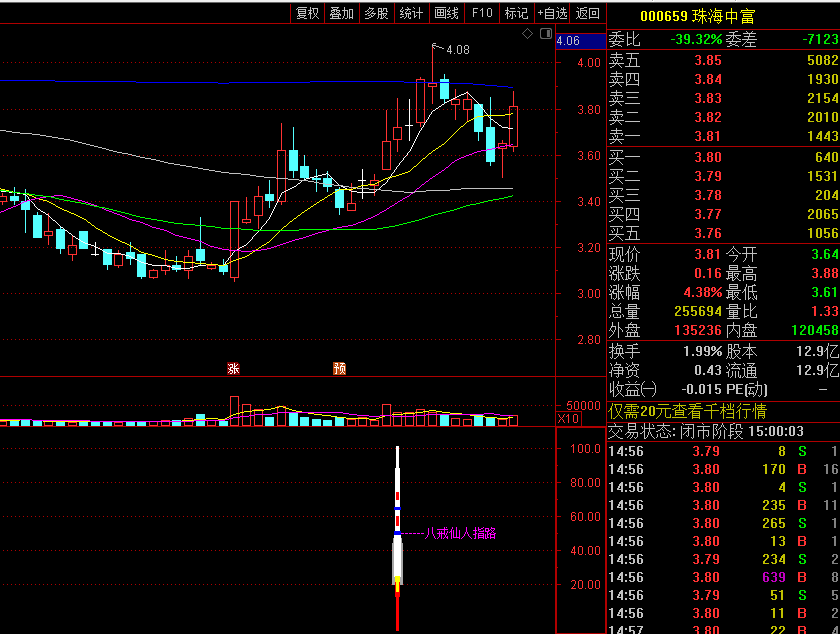Click the 今开 3.64 open price
Viewport: 840px width, 634px height.
point(824,254)
